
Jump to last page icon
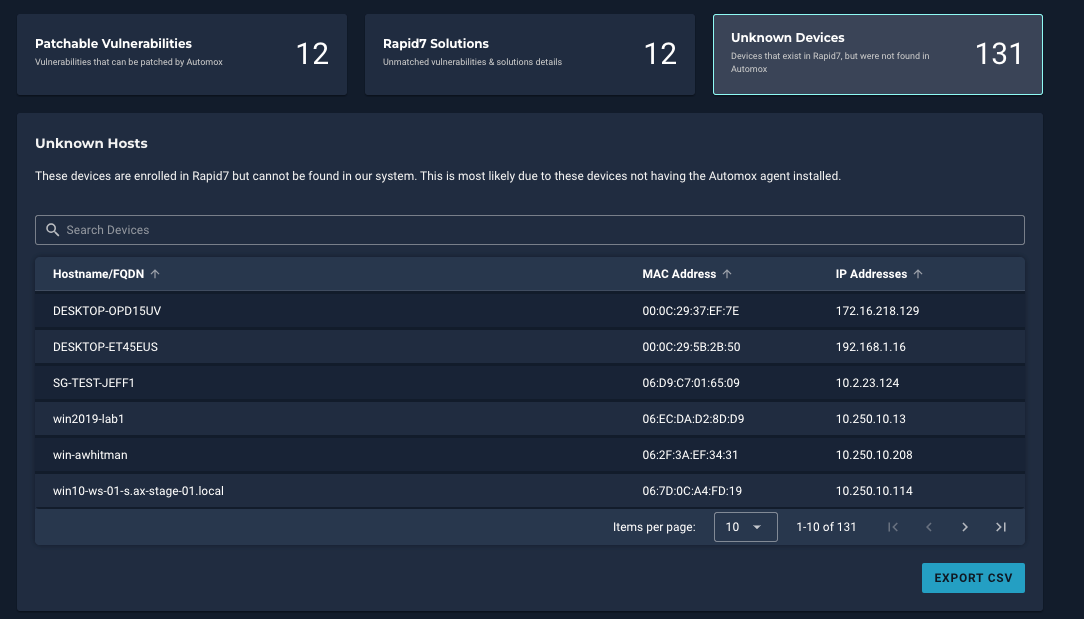(1000, 527)
